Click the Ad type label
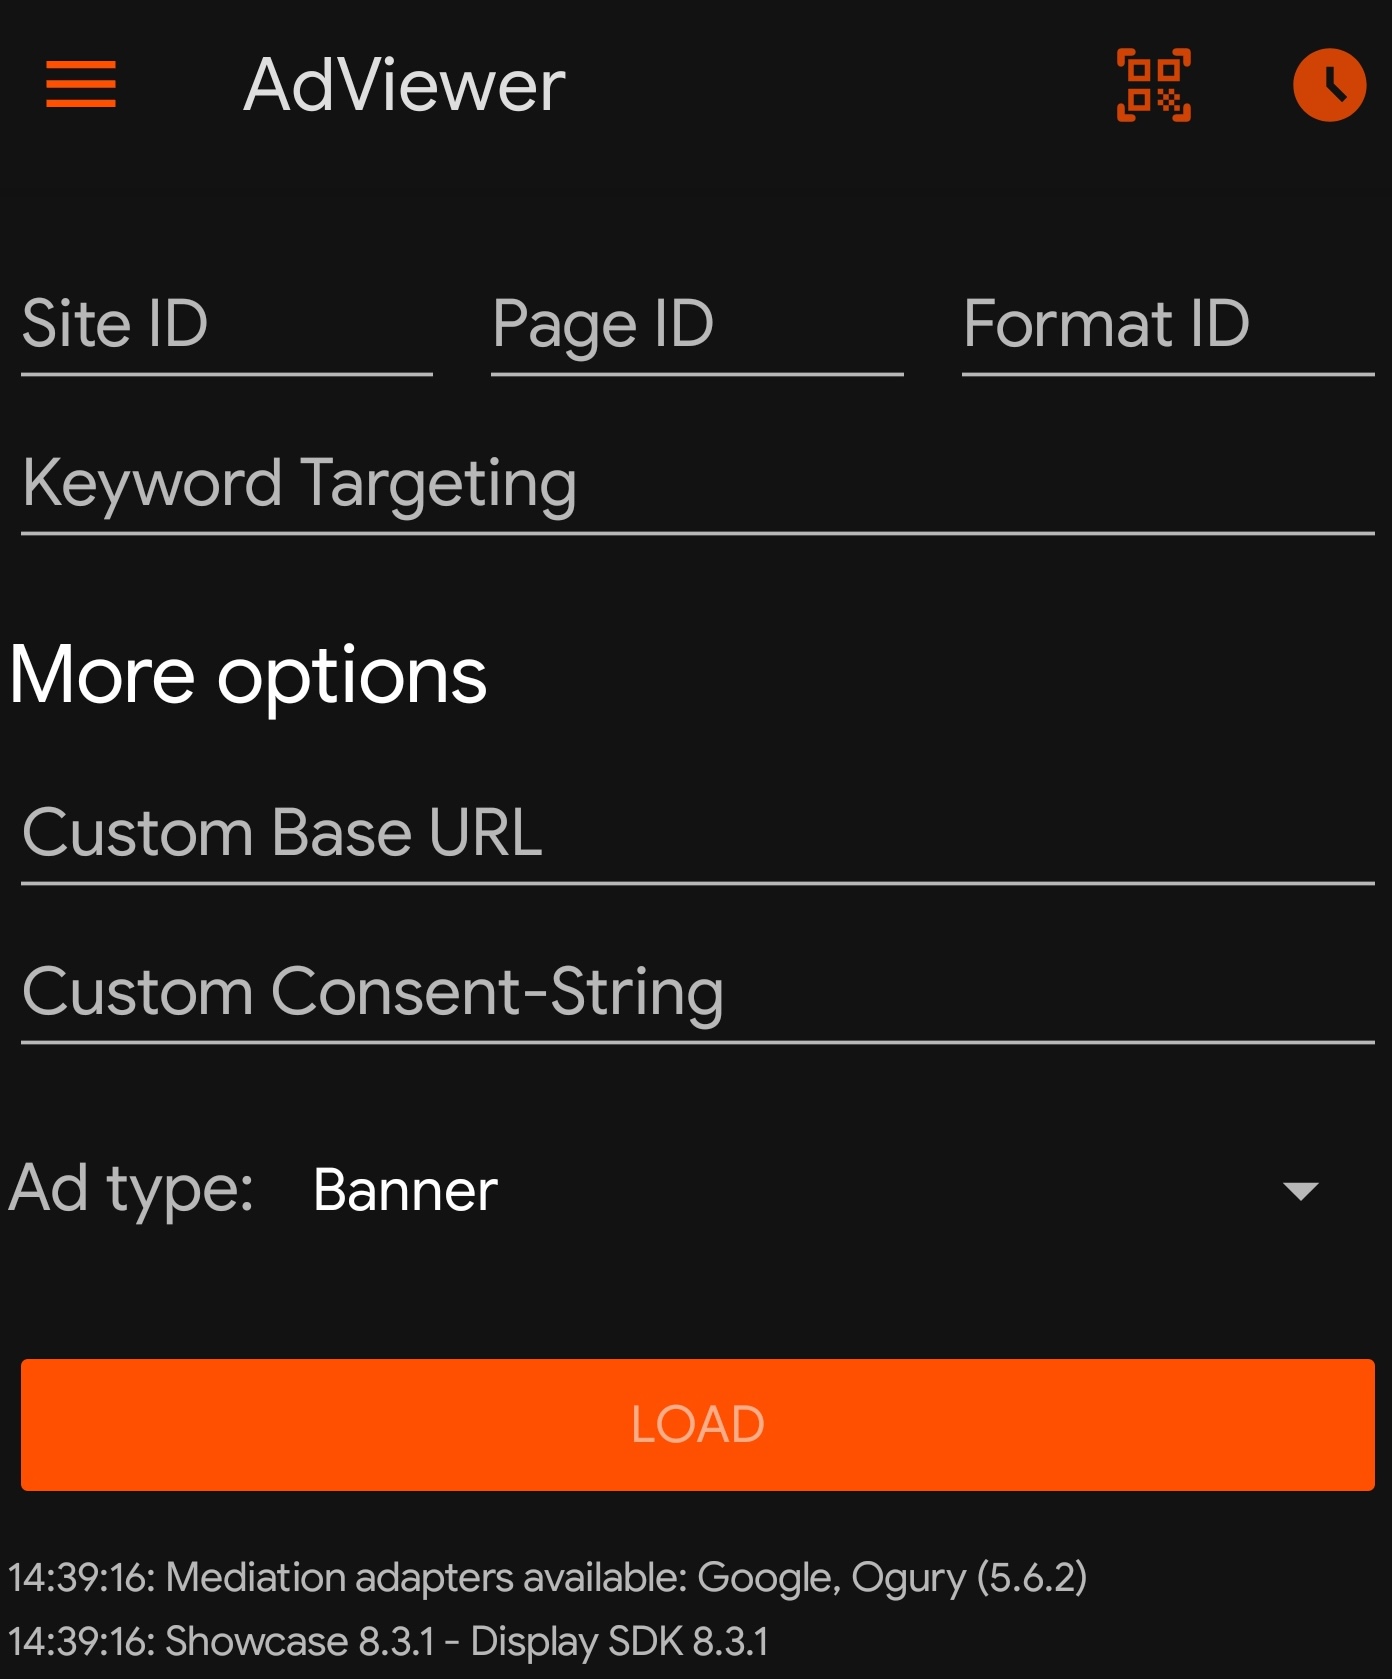The width and height of the screenshot is (1392, 1679). [x=131, y=1189]
